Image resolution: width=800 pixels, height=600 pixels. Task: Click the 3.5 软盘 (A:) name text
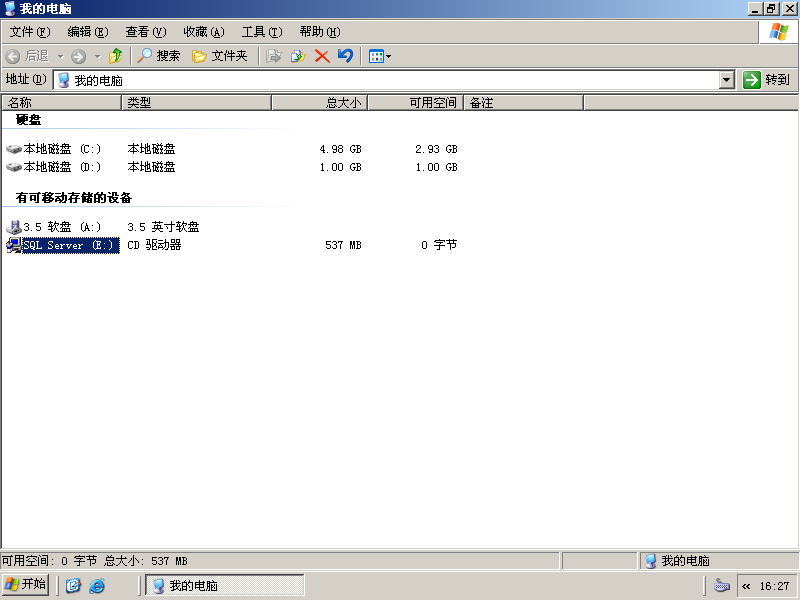62,227
